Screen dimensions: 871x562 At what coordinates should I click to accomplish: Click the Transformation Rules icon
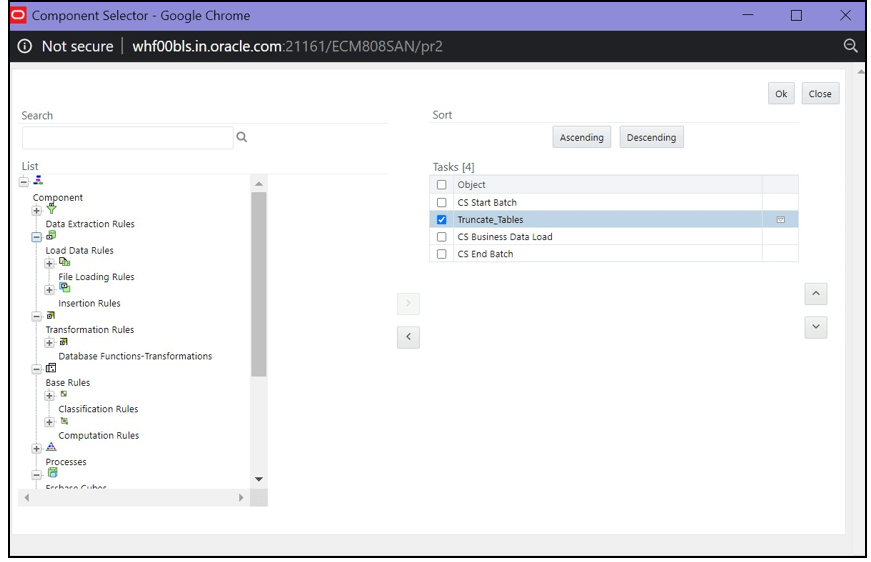pyautogui.click(x=51, y=315)
